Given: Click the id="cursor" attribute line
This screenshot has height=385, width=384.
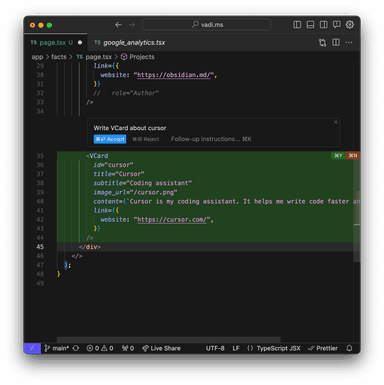Looking at the screenshot, I should [113, 165].
